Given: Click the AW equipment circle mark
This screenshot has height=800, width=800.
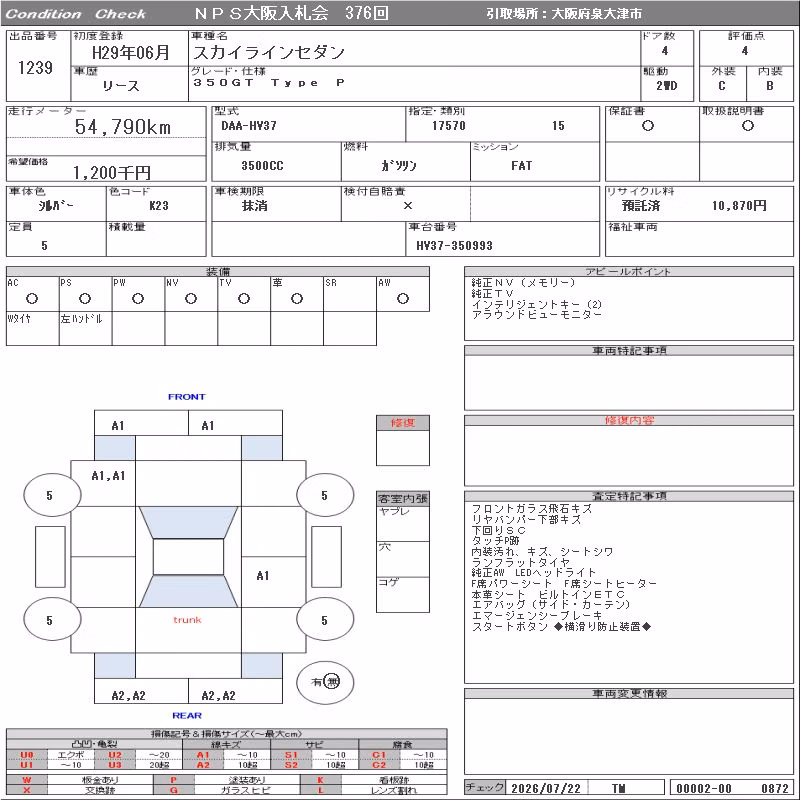Looking at the screenshot, I should coord(403,298).
